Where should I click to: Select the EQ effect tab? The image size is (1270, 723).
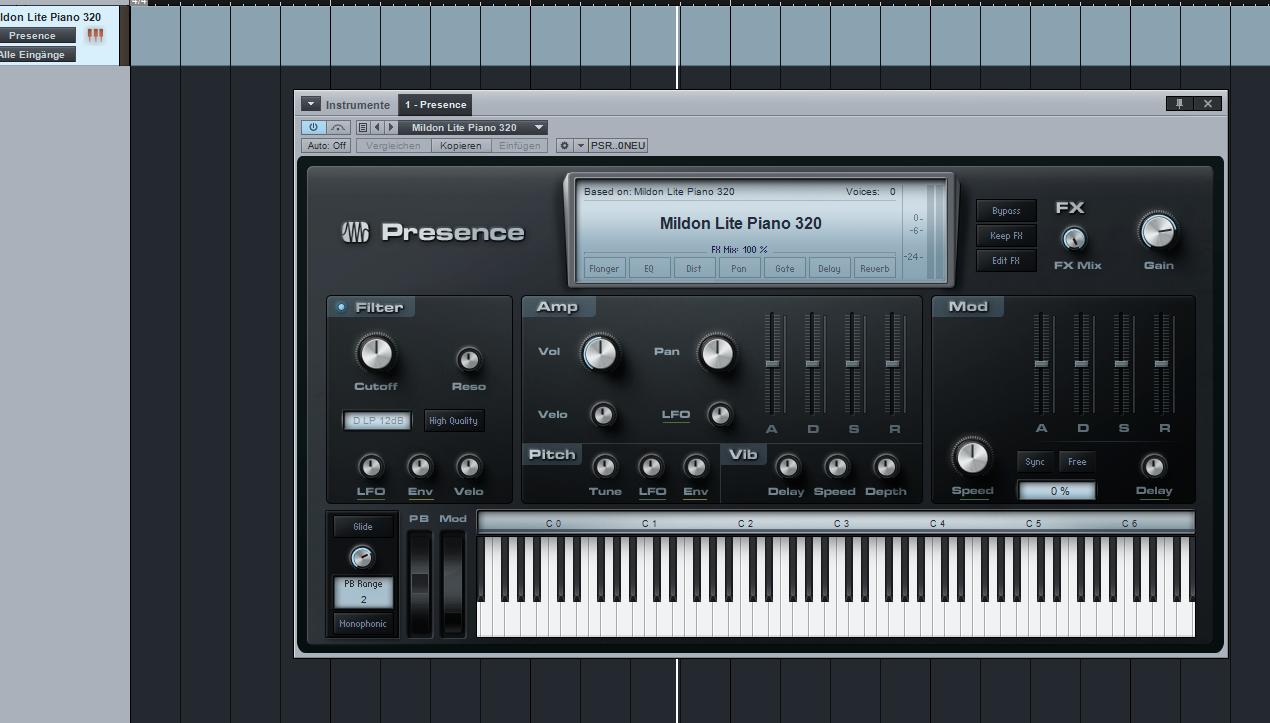[649, 268]
